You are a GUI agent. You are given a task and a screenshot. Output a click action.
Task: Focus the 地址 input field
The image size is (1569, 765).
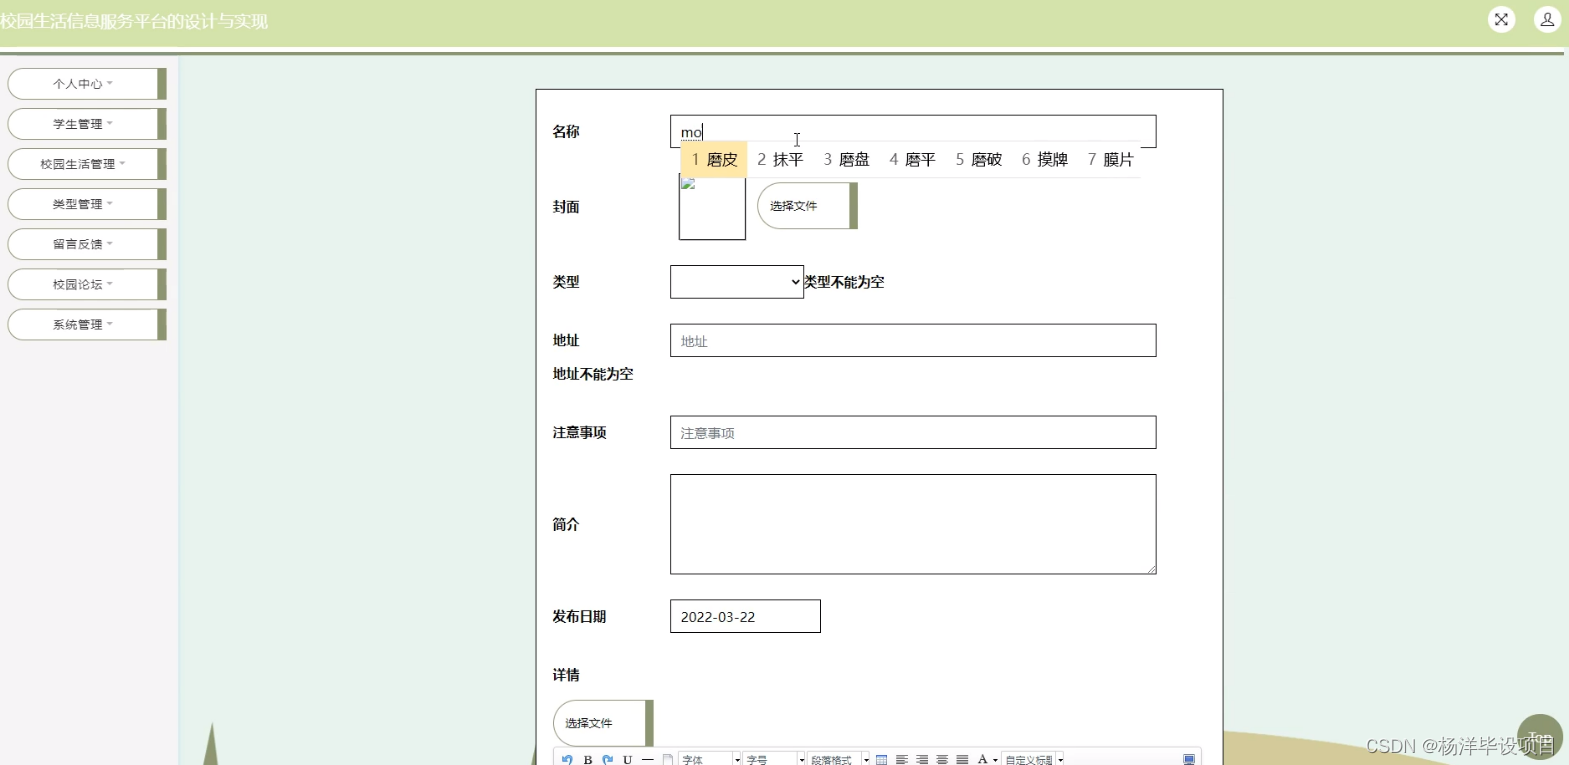pyautogui.click(x=913, y=340)
